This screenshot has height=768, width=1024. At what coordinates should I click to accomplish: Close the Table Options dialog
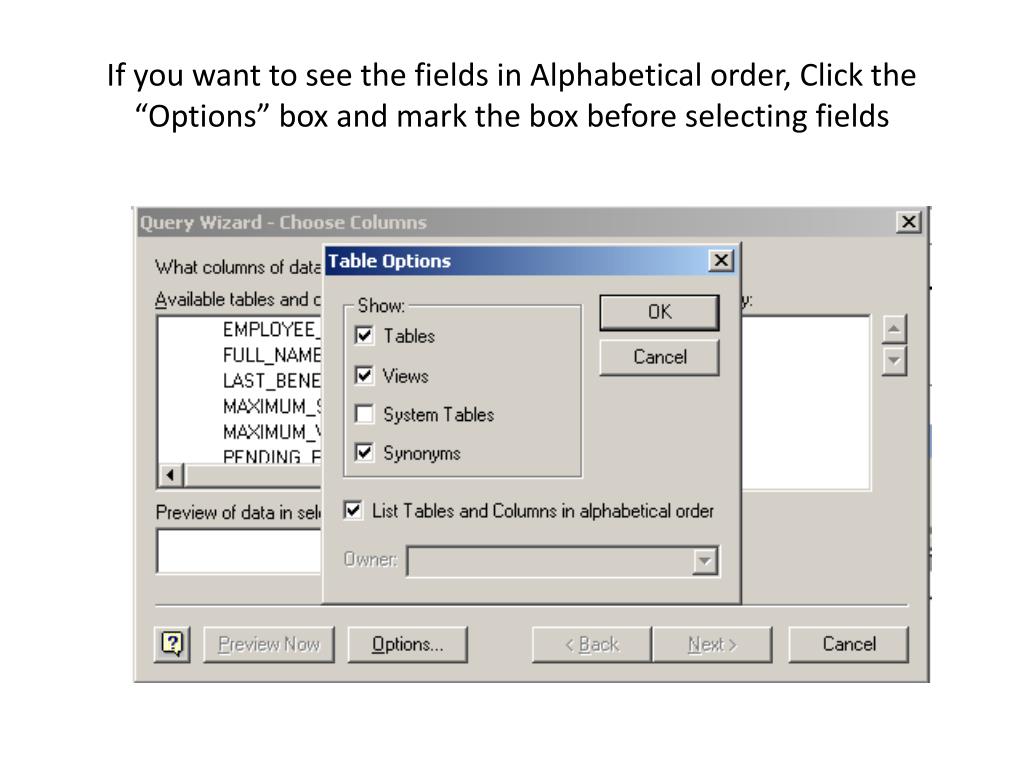pos(721,261)
